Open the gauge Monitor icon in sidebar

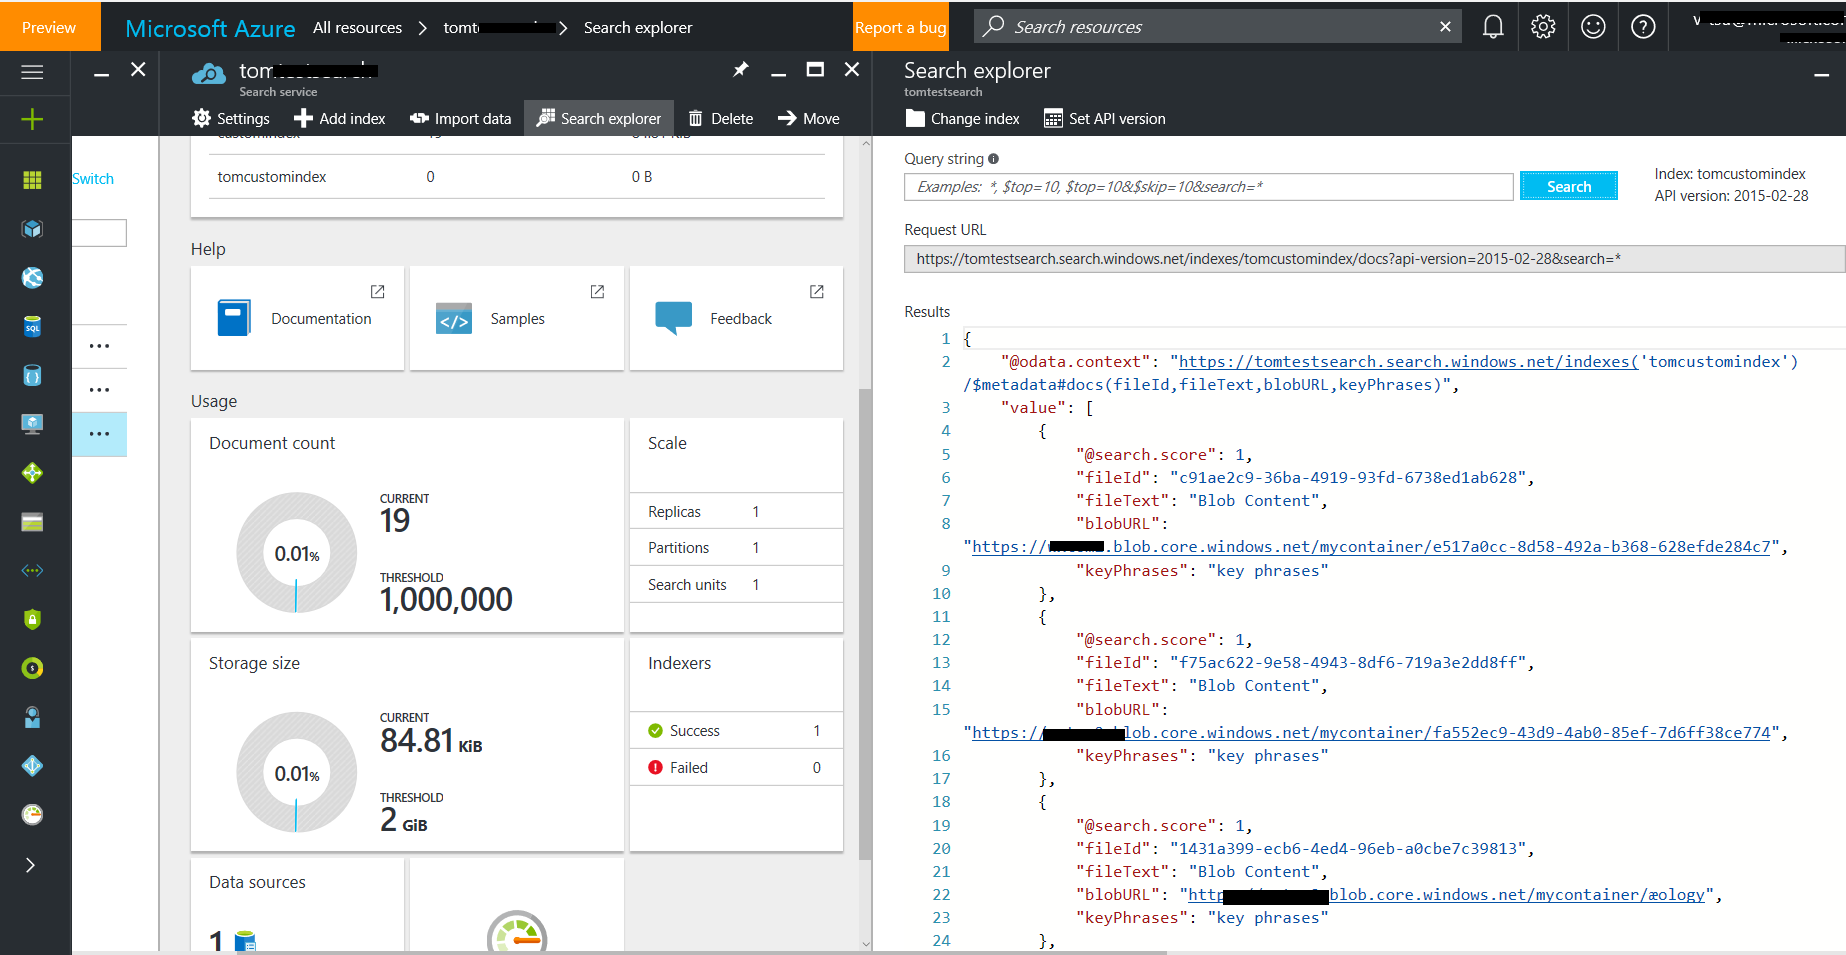(x=32, y=815)
